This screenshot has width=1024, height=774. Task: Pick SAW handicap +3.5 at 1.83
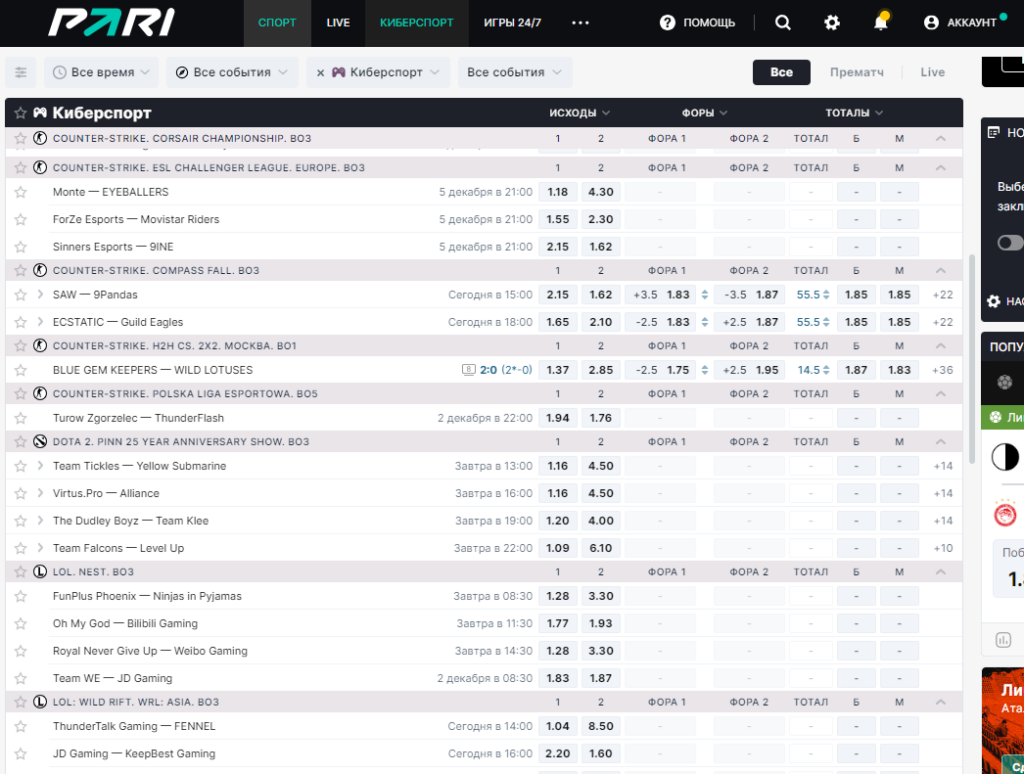pyautogui.click(x=661, y=295)
